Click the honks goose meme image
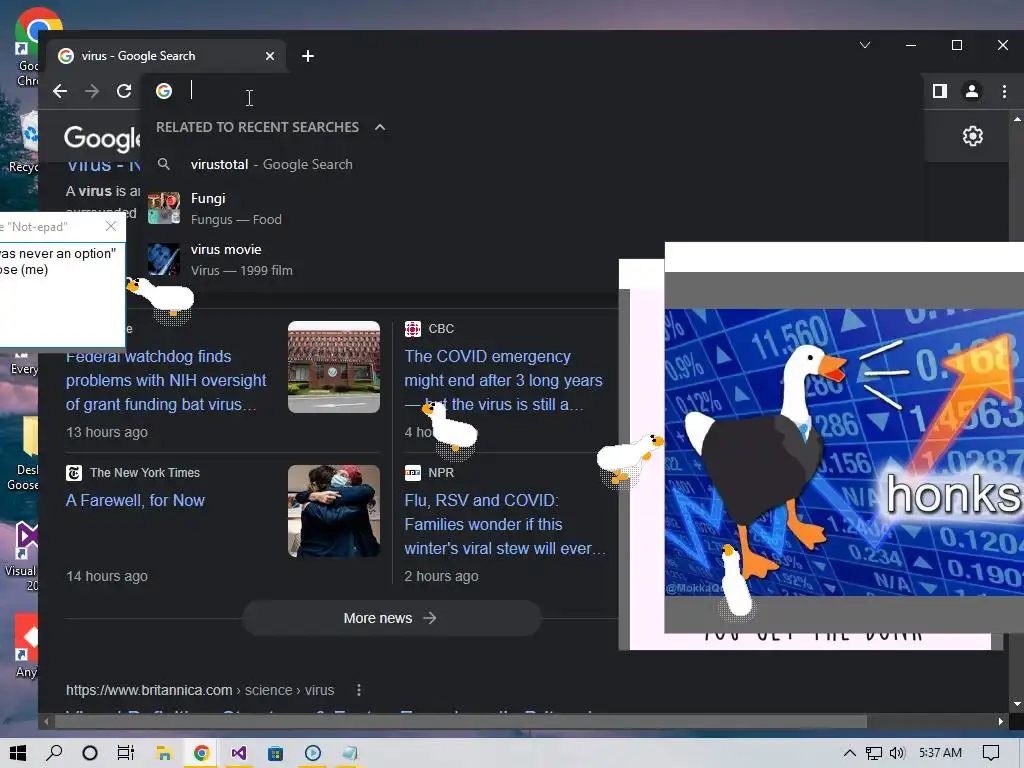 pyautogui.click(x=844, y=452)
